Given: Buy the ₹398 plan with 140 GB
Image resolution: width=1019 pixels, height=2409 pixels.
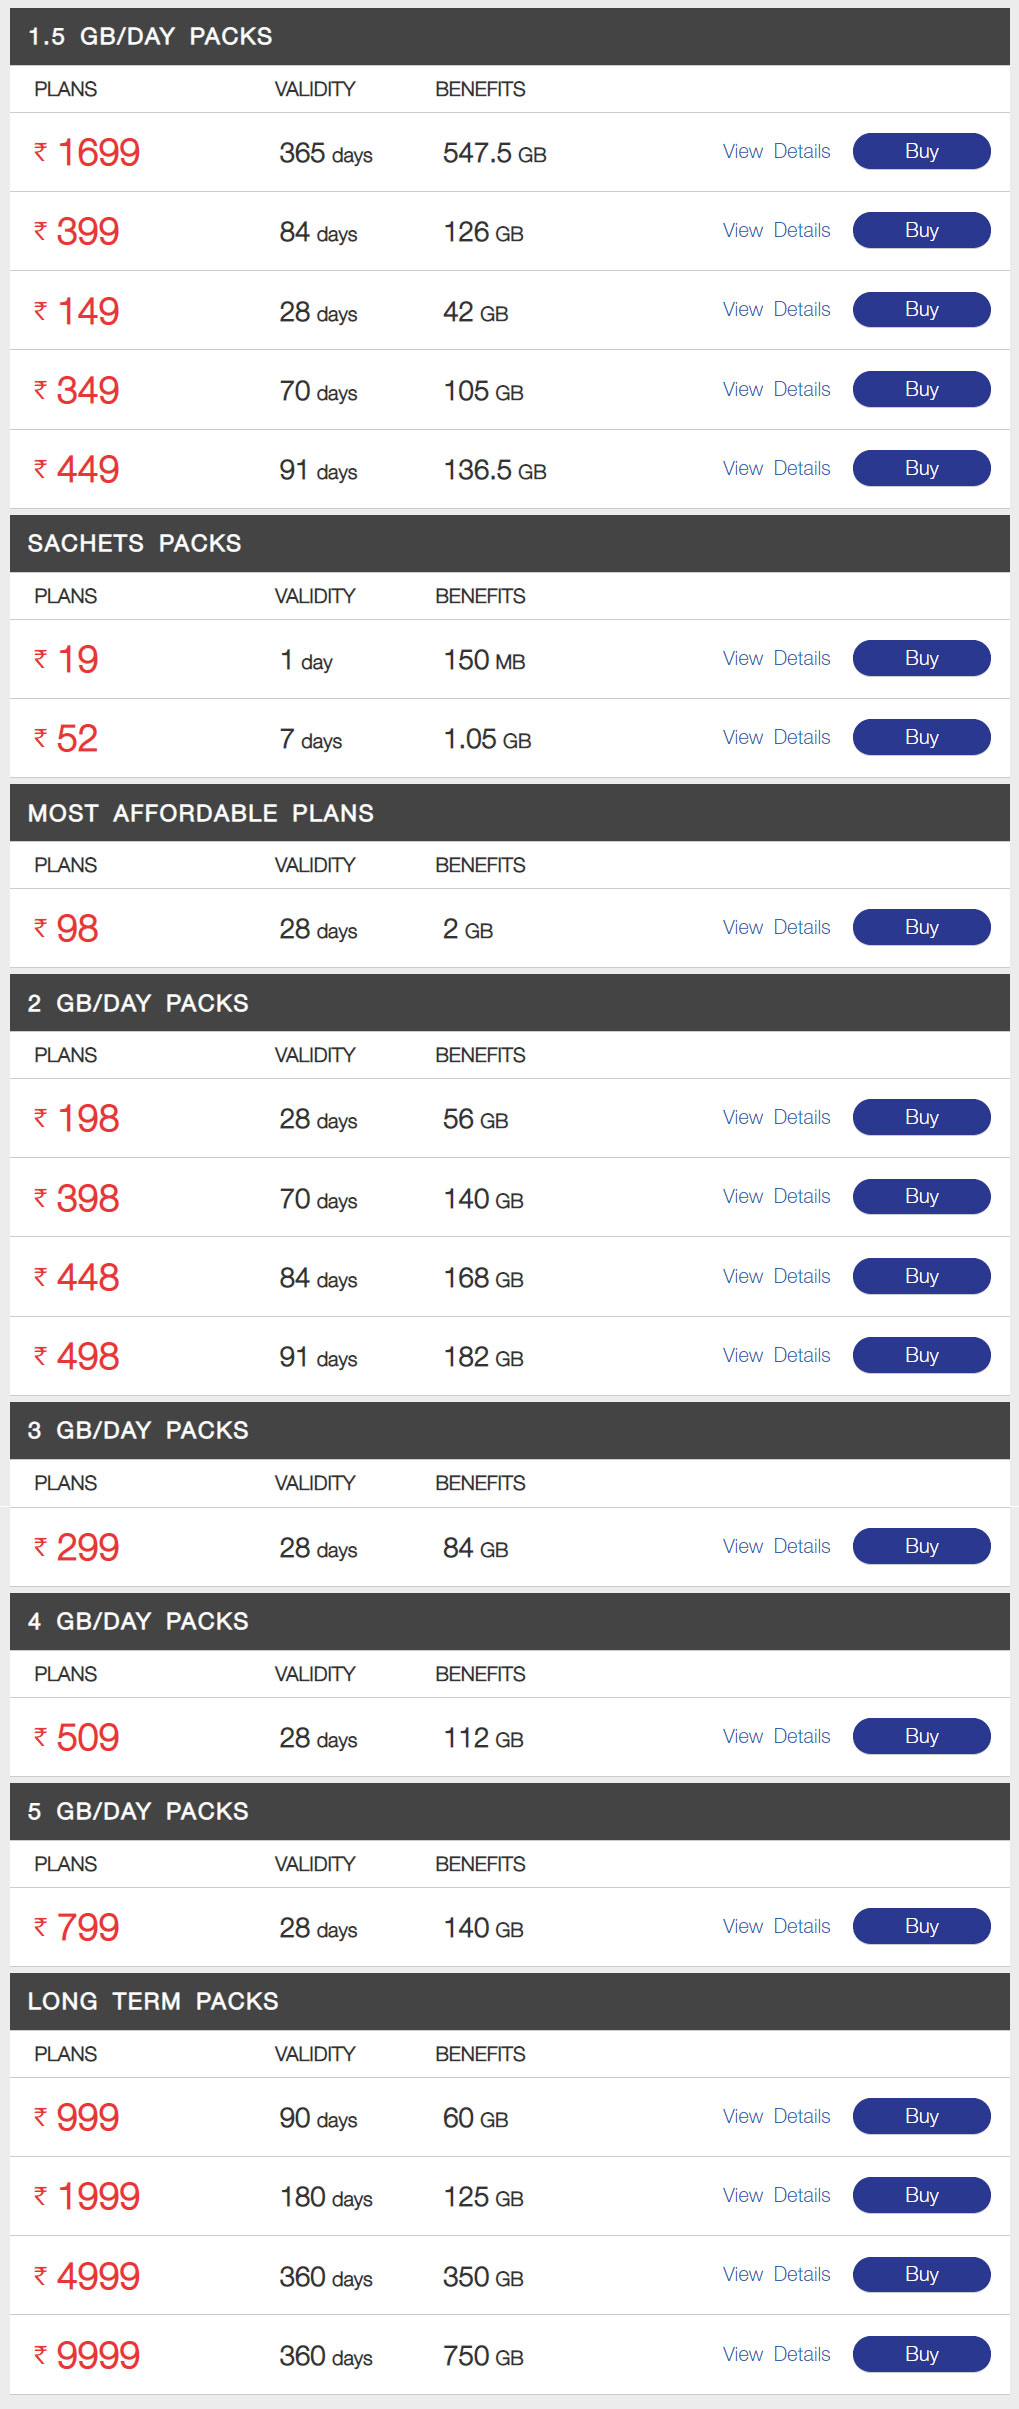Looking at the screenshot, I should [921, 1196].
